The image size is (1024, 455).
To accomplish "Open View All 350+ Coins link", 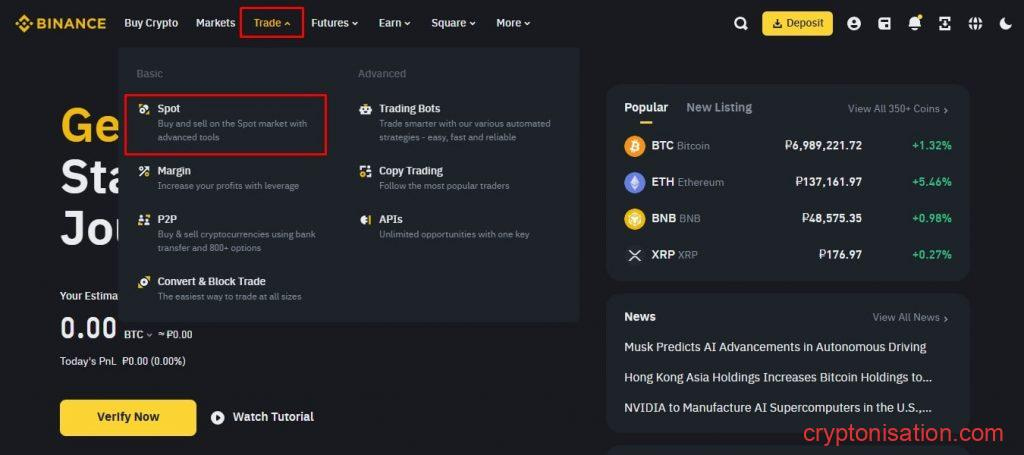I will pyautogui.click(x=897, y=109).
